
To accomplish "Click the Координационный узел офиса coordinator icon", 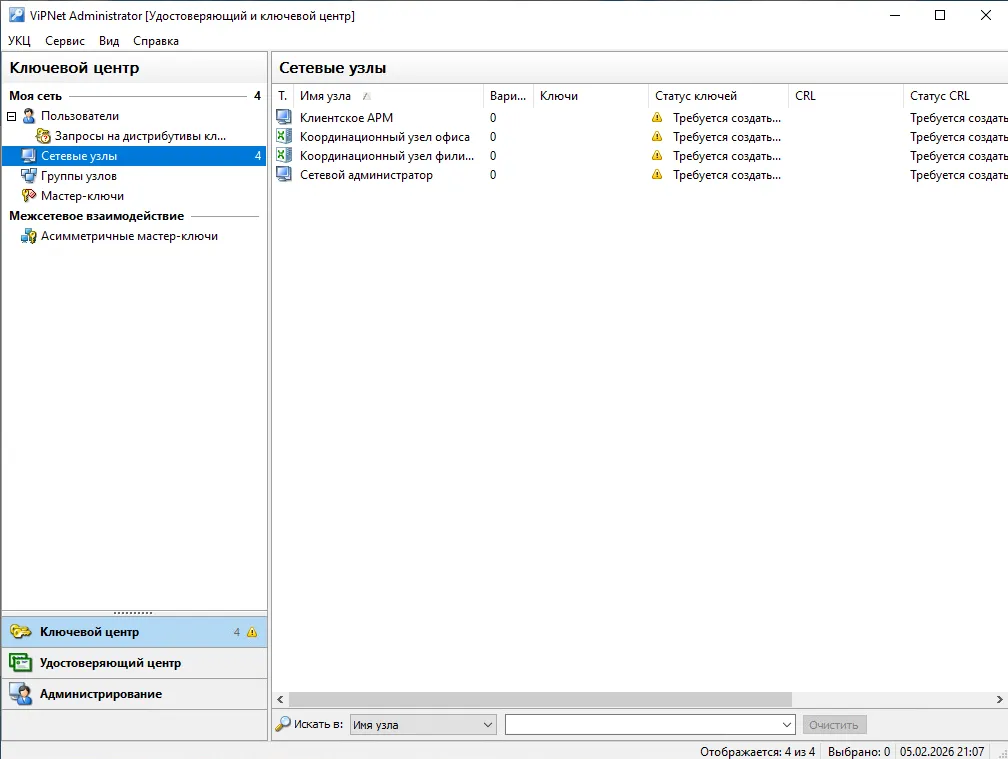I will click(284, 136).
